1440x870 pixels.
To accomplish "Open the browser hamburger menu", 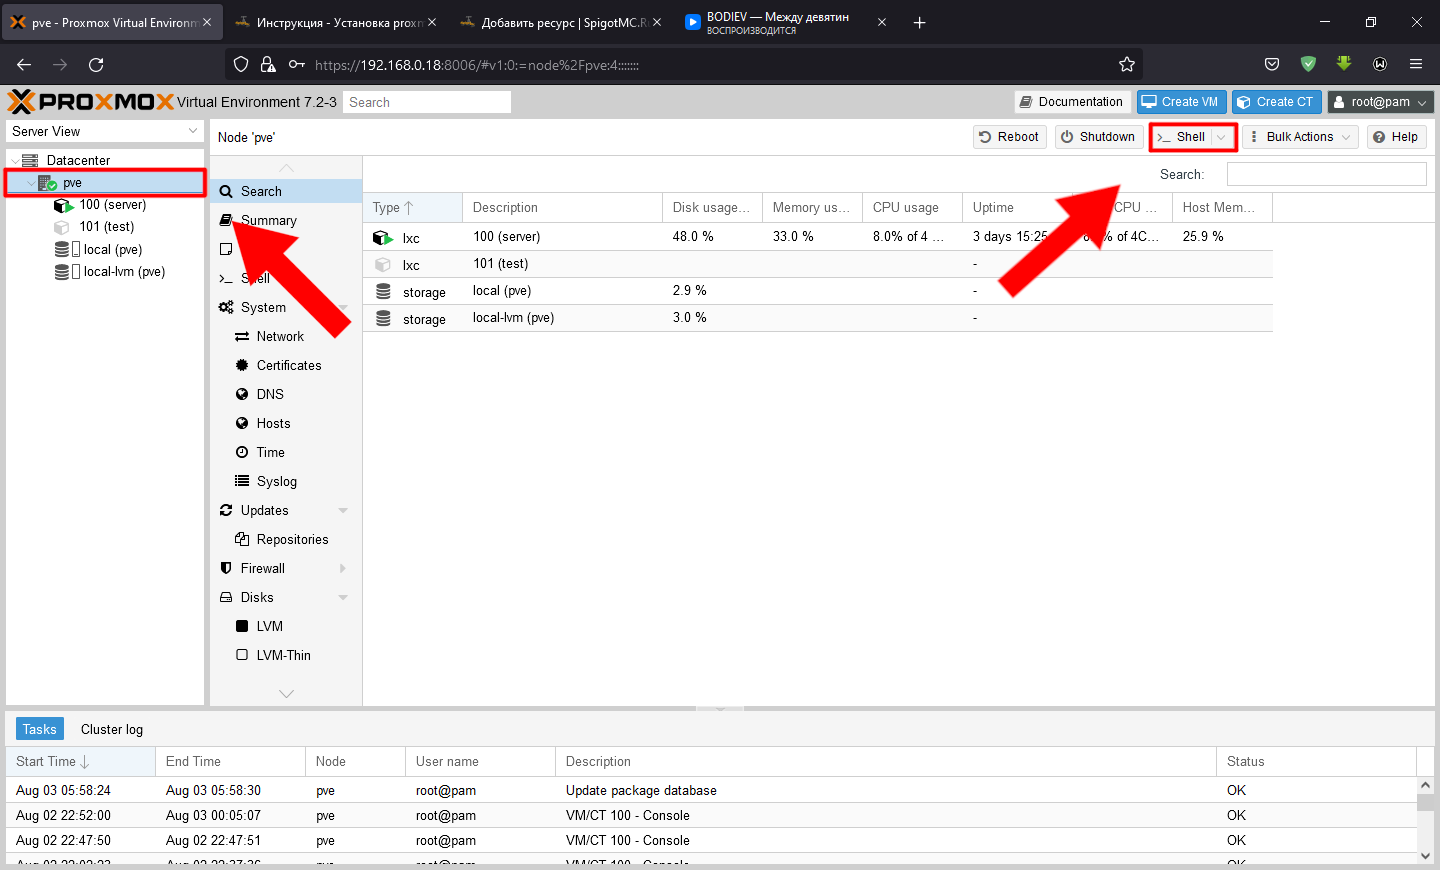I will (x=1416, y=64).
